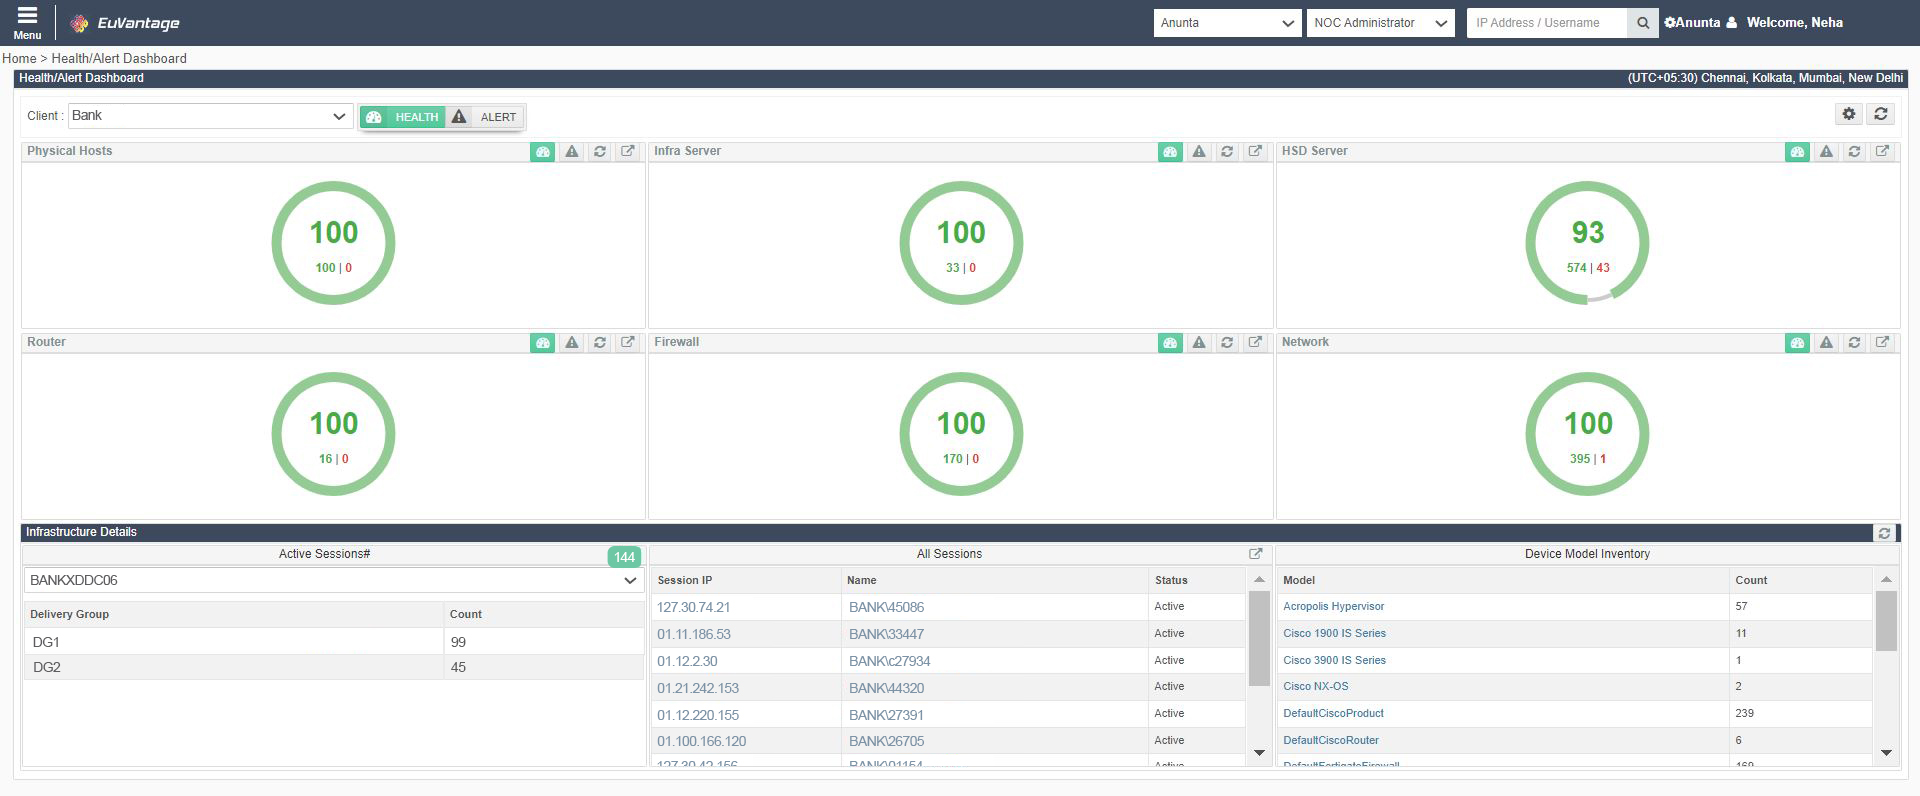Refresh the Infrastructure Details section
This screenshot has height=796, width=1920.
tap(1883, 533)
